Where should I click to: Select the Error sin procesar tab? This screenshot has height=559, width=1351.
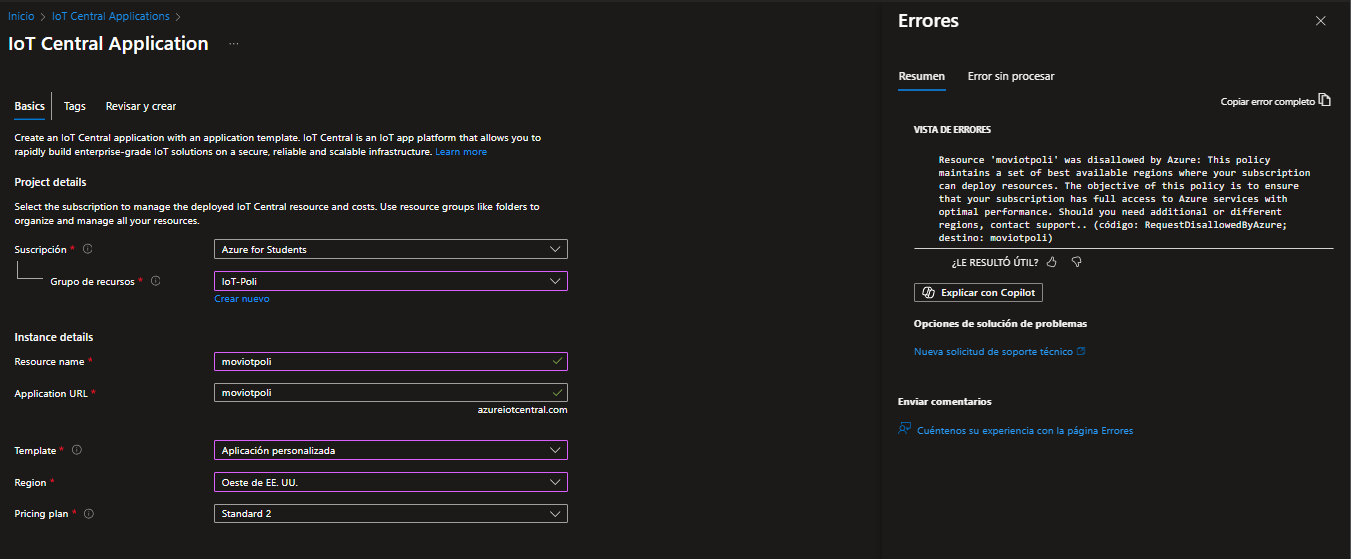[1011, 76]
